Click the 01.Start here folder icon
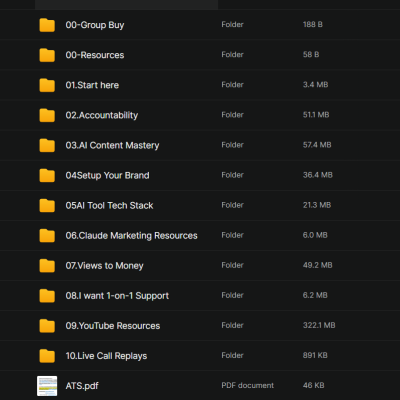Image resolution: width=400 pixels, height=400 pixels. [x=47, y=85]
